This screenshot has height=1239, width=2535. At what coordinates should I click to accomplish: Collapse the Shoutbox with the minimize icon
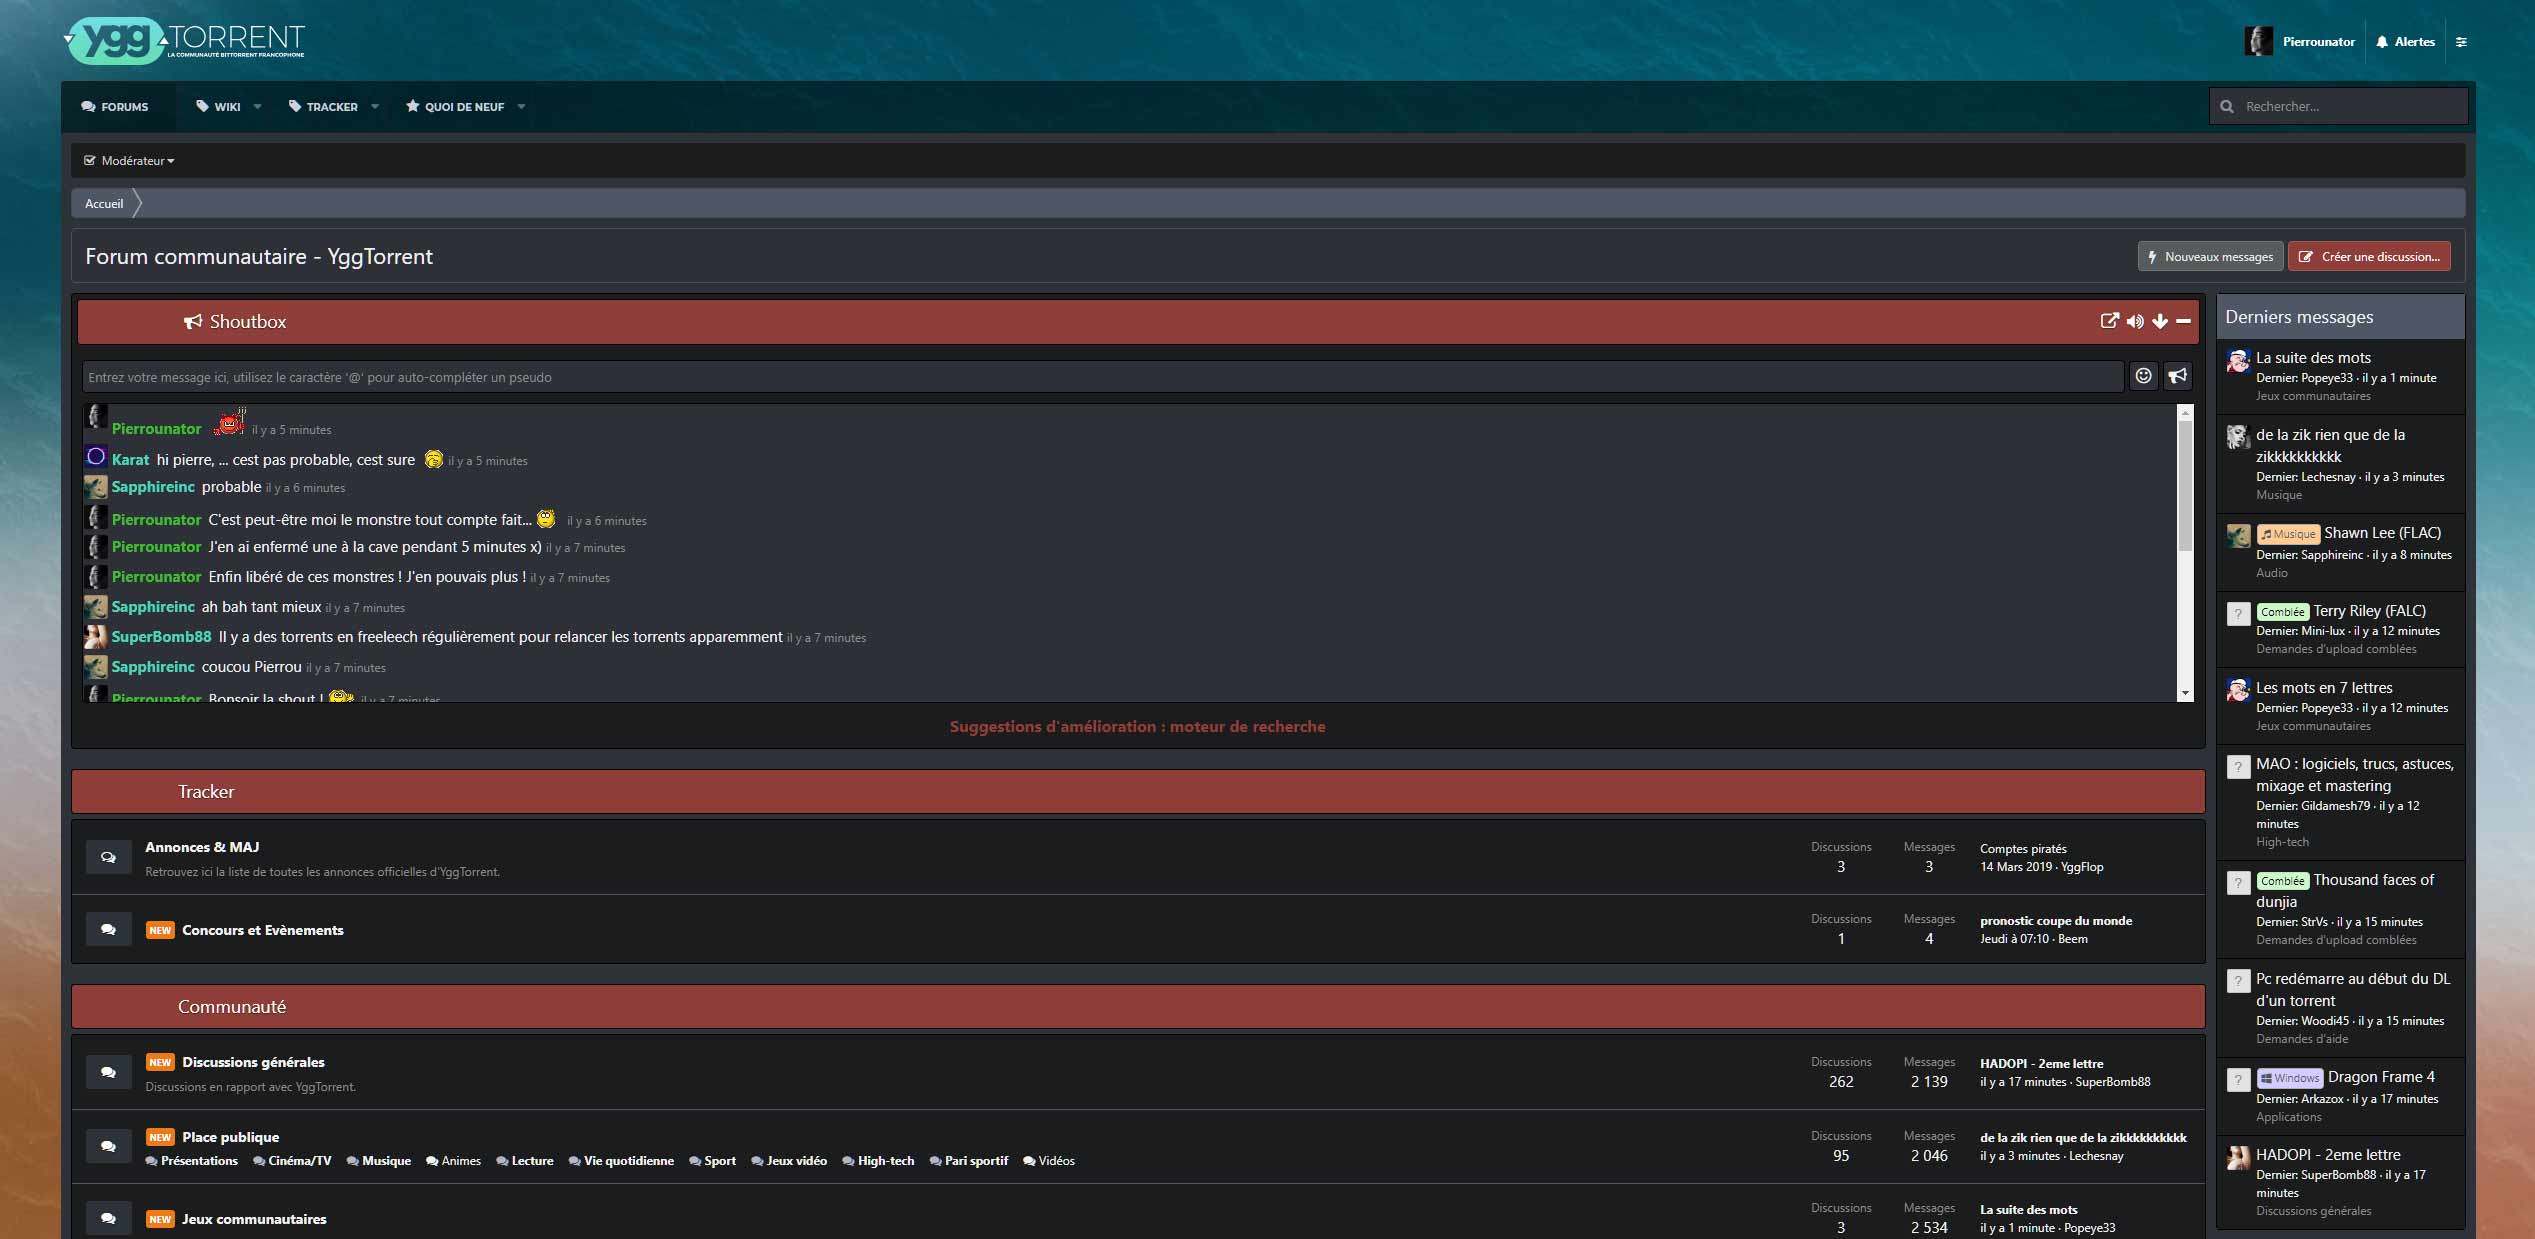coord(2183,321)
